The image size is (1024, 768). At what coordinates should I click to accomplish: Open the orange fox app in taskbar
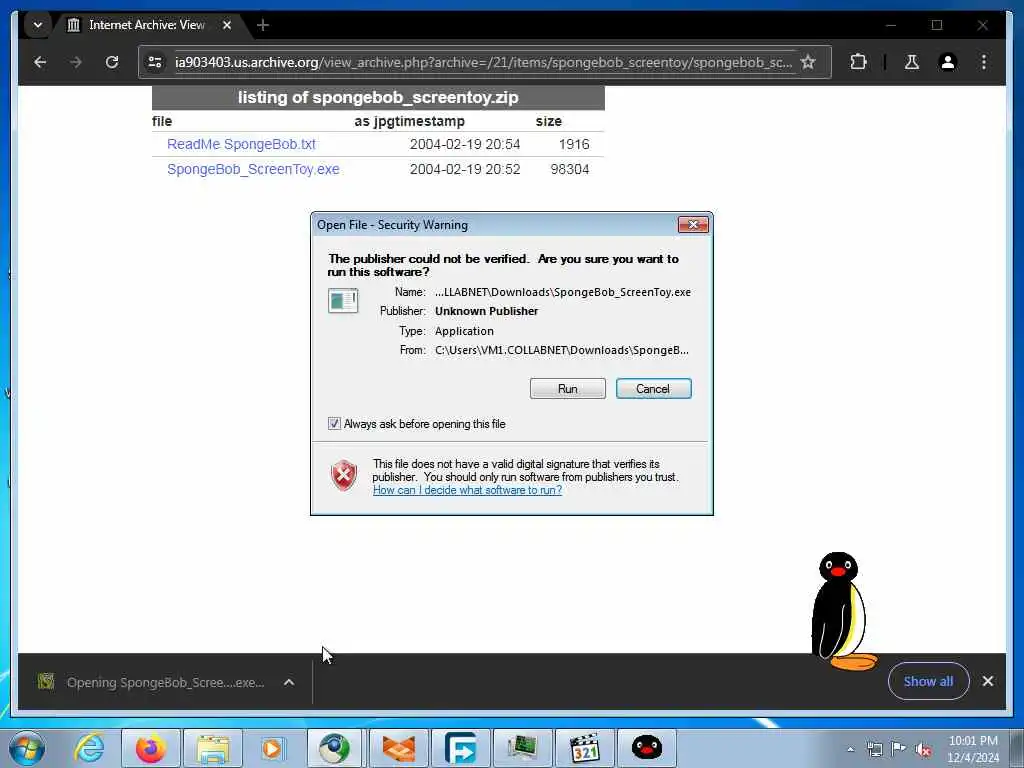(398, 748)
